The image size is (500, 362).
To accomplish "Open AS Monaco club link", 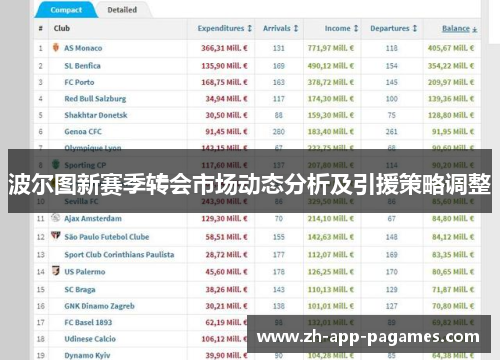I will point(83,48).
